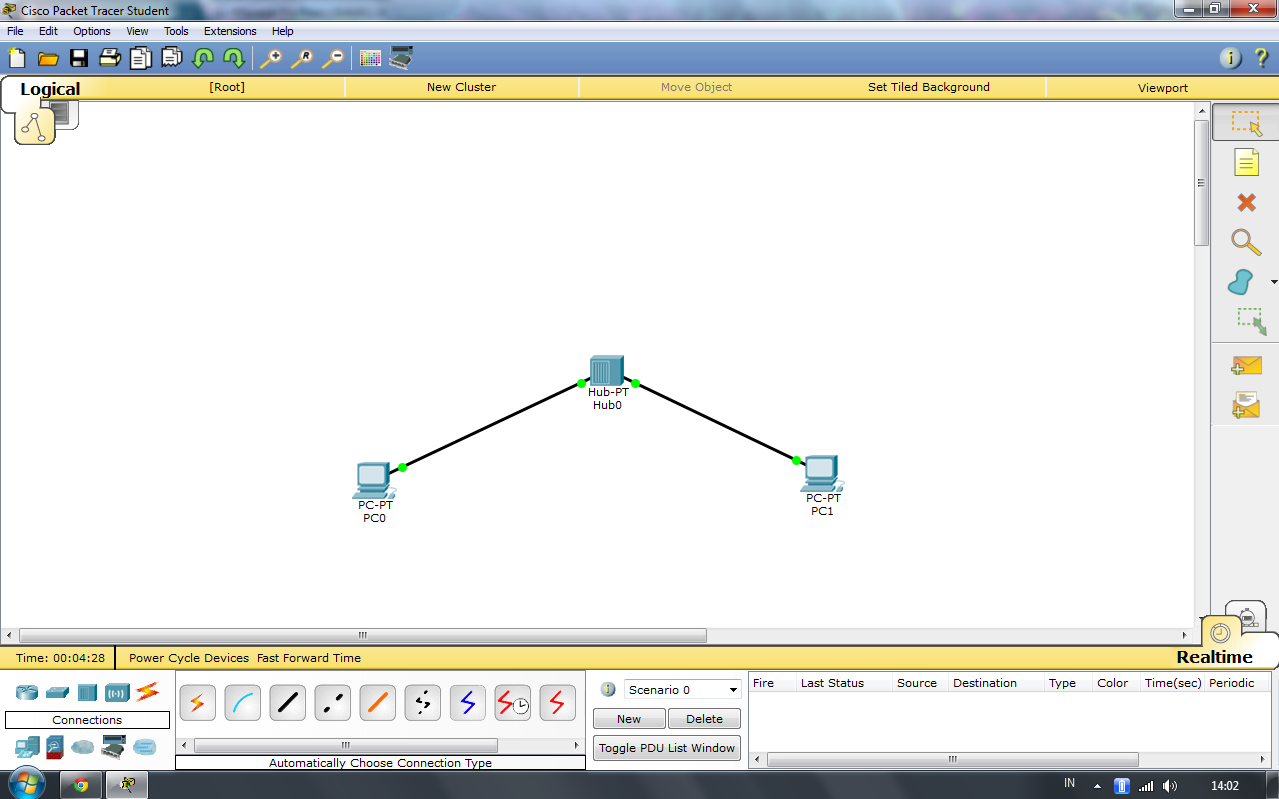Pick the Copper Straight-Through black cable
Viewport: 1279px width, 799px height.
287,703
